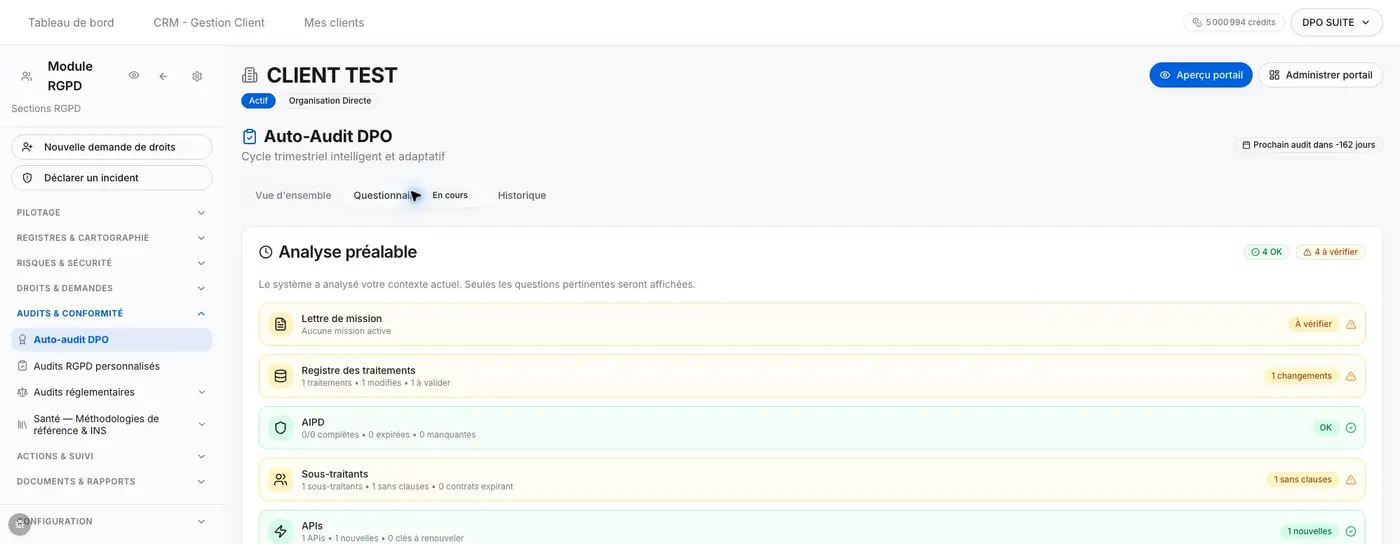Open CRM - Gestion Client menu
This screenshot has width=1400, height=544.
click(209, 22)
